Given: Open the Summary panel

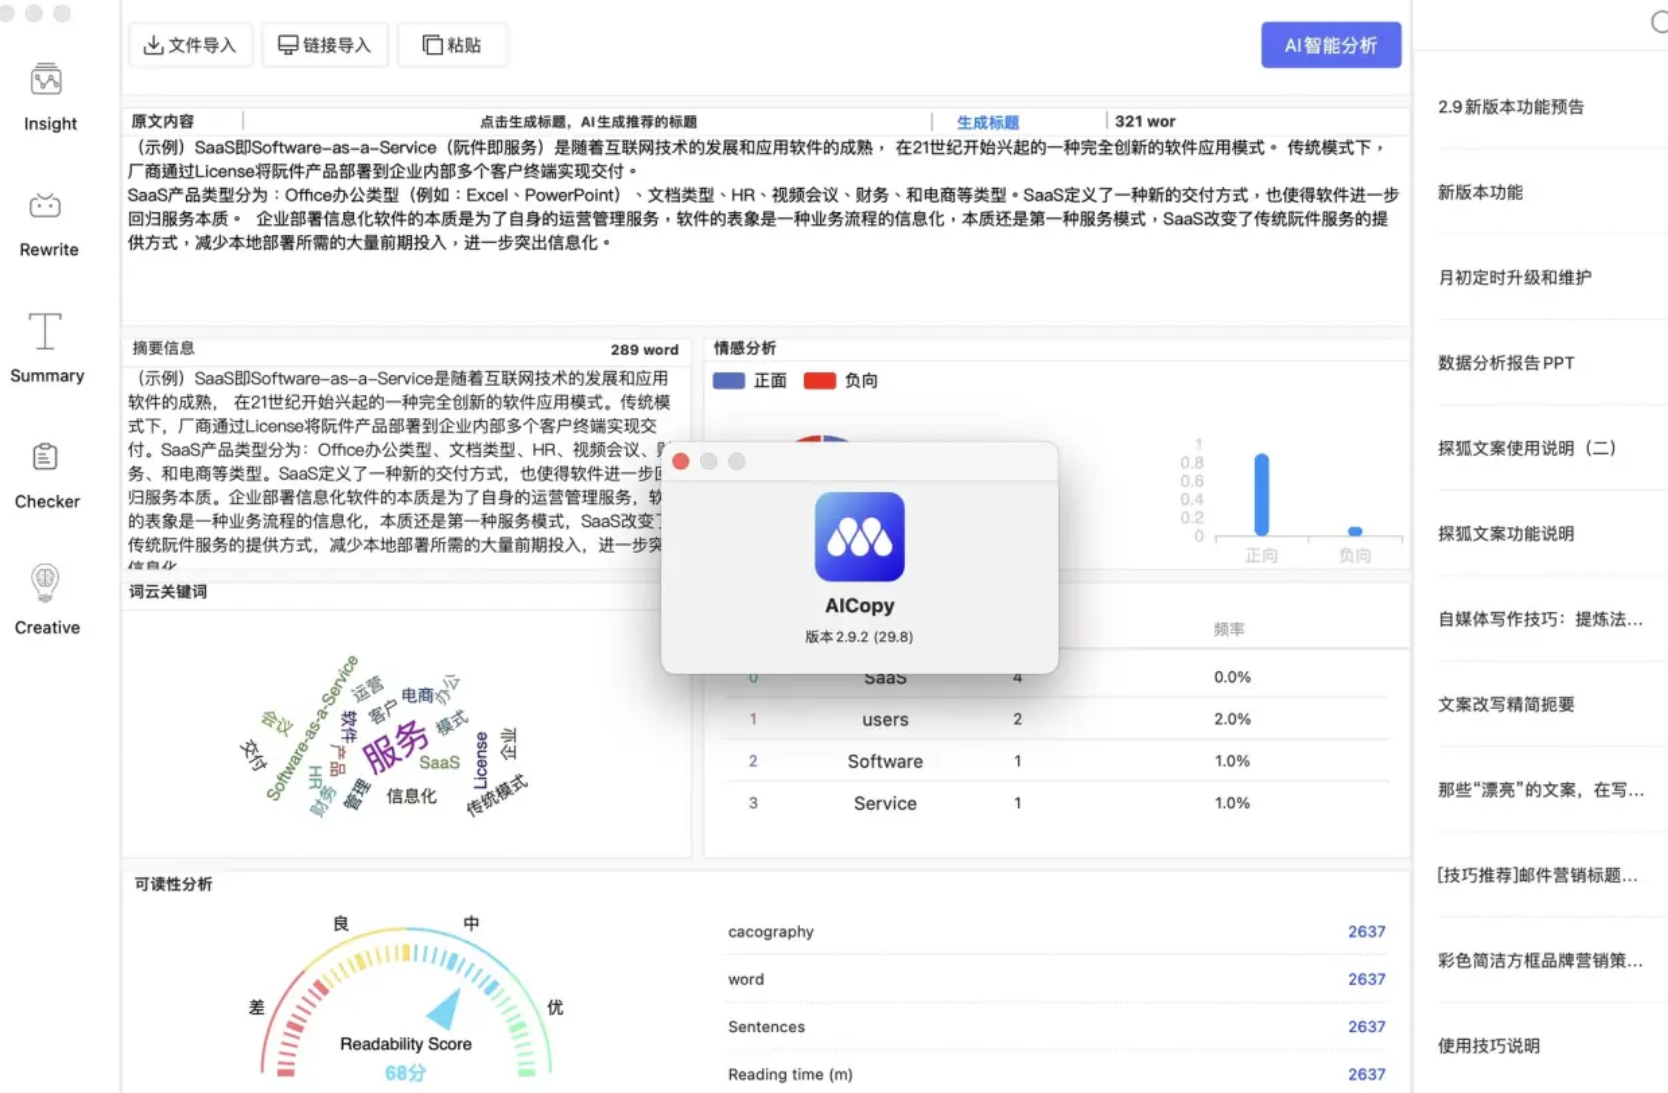Looking at the screenshot, I should pyautogui.click(x=46, y=348).
